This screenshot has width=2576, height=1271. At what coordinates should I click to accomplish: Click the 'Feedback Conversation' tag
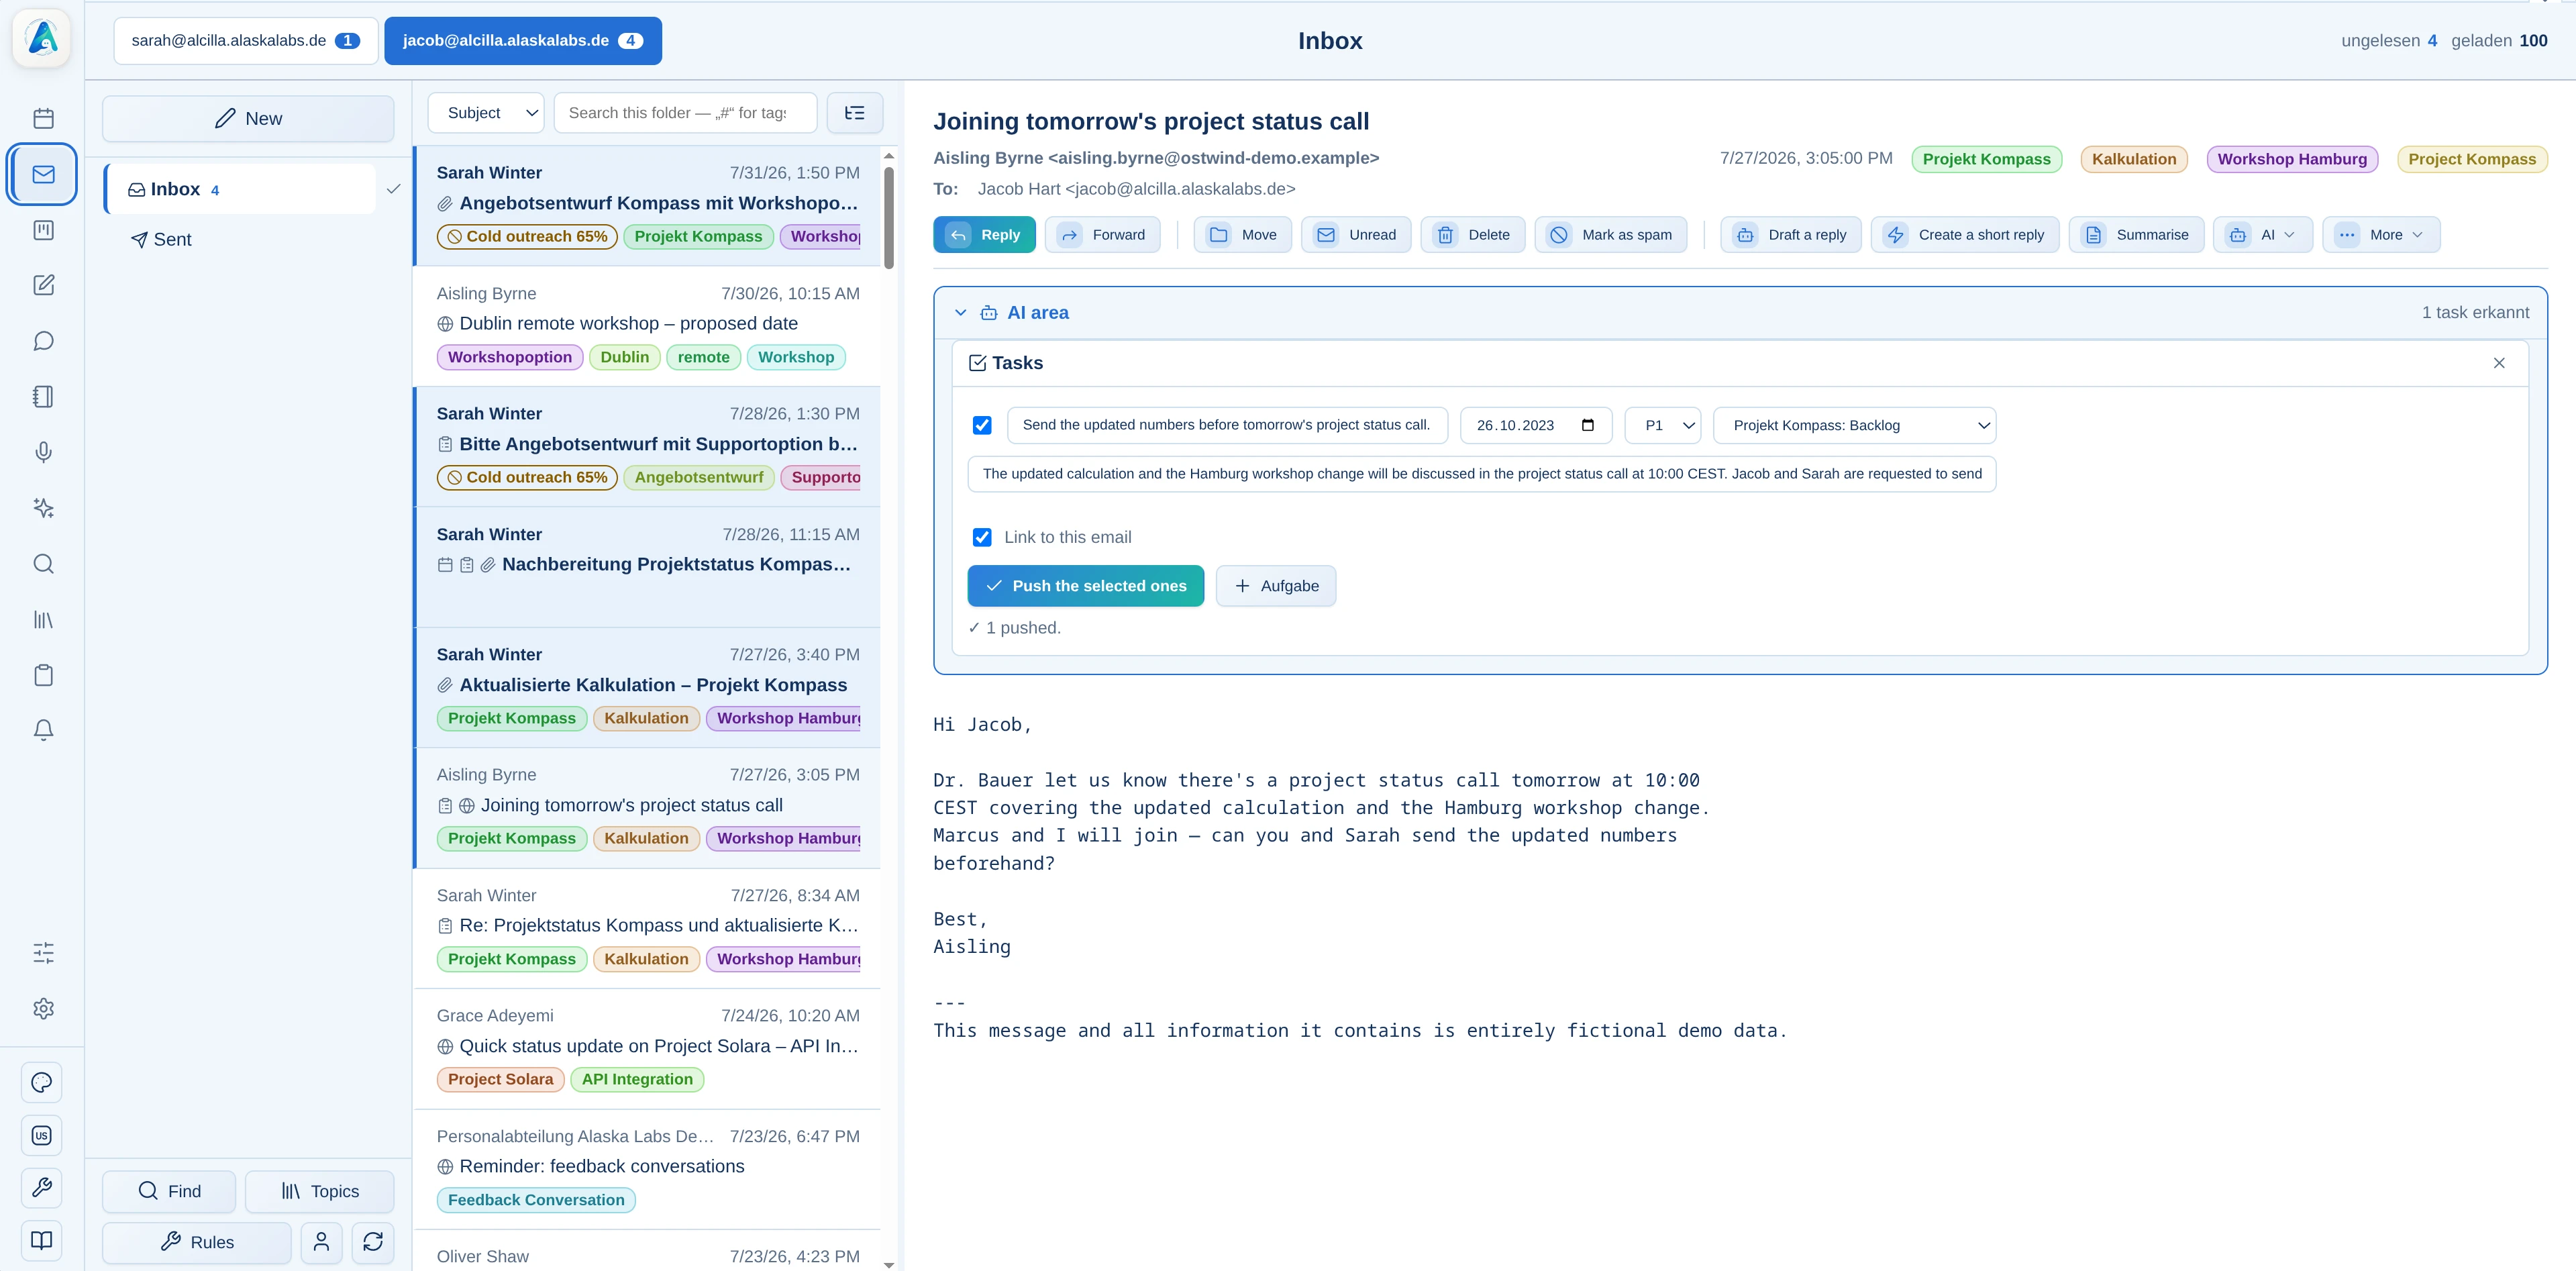pyautogui.click(x=536, y=1200)
